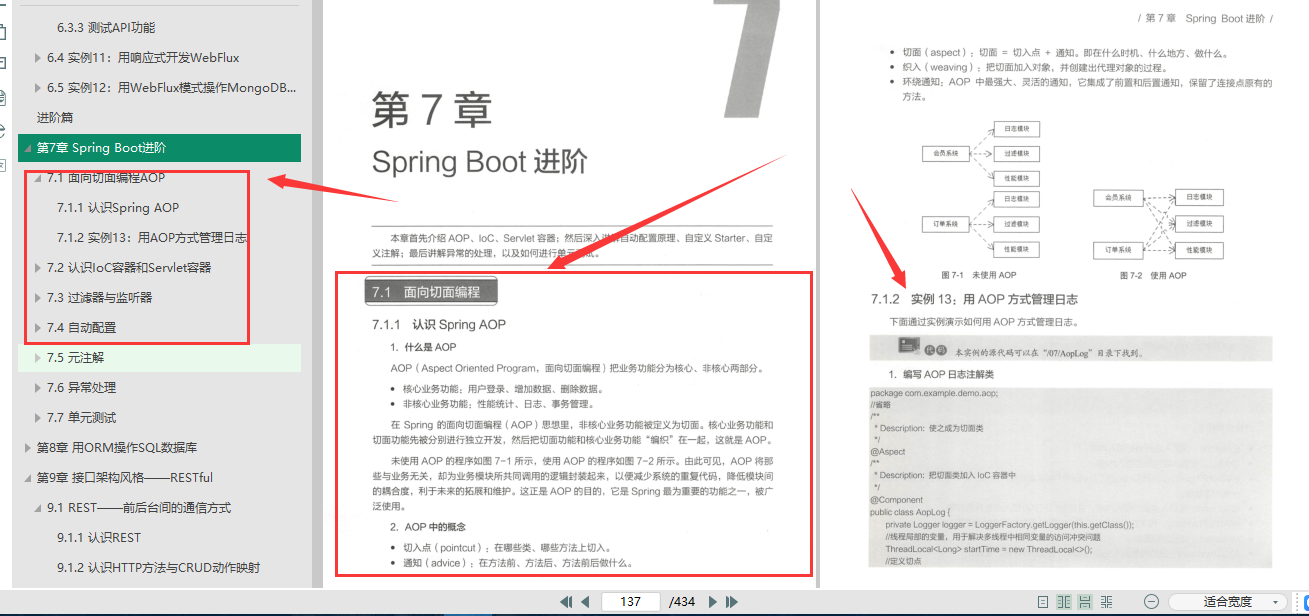Open bookmark 7.1 面向切面编程AOP

(x=106, y=178)
